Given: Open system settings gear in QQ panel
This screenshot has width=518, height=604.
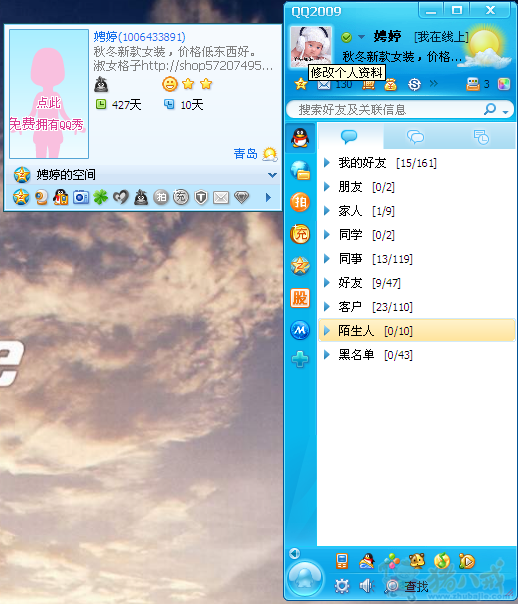Looking at the screenshot, I should 342,586.
